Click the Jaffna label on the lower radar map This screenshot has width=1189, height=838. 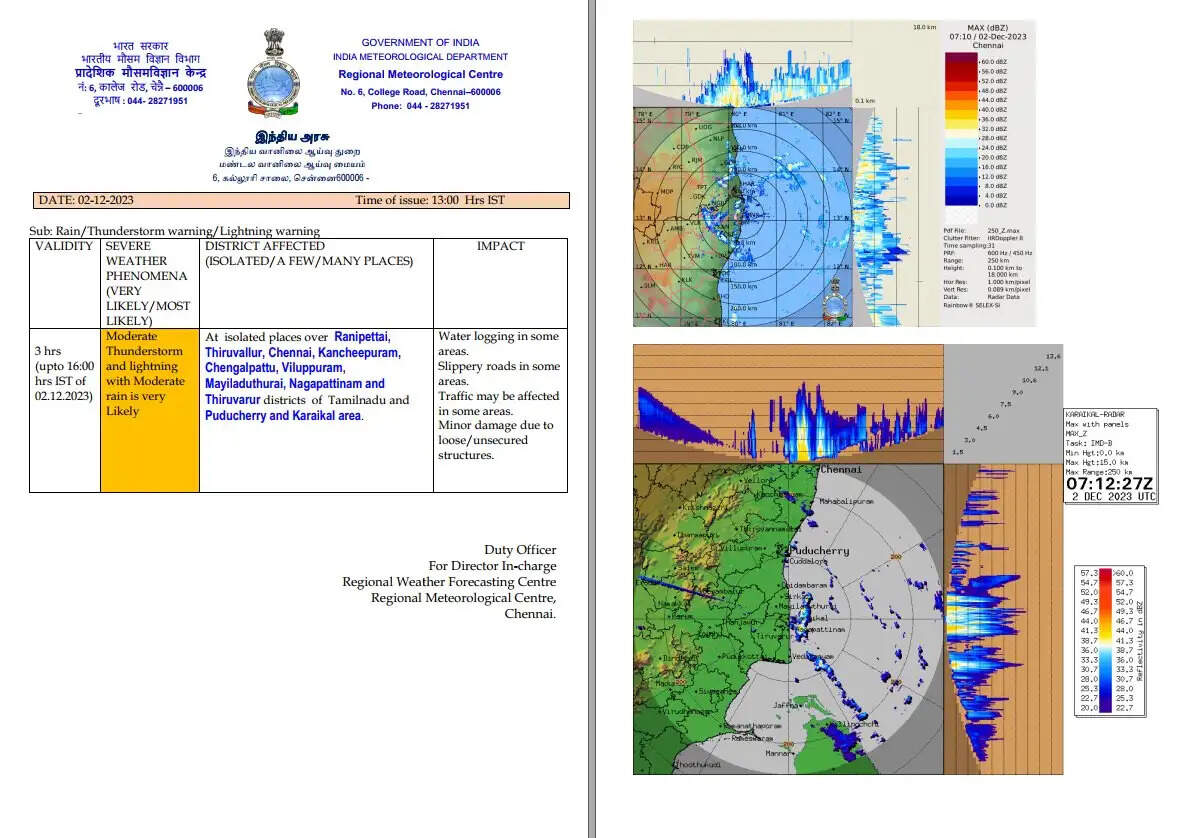click(786, 705)
